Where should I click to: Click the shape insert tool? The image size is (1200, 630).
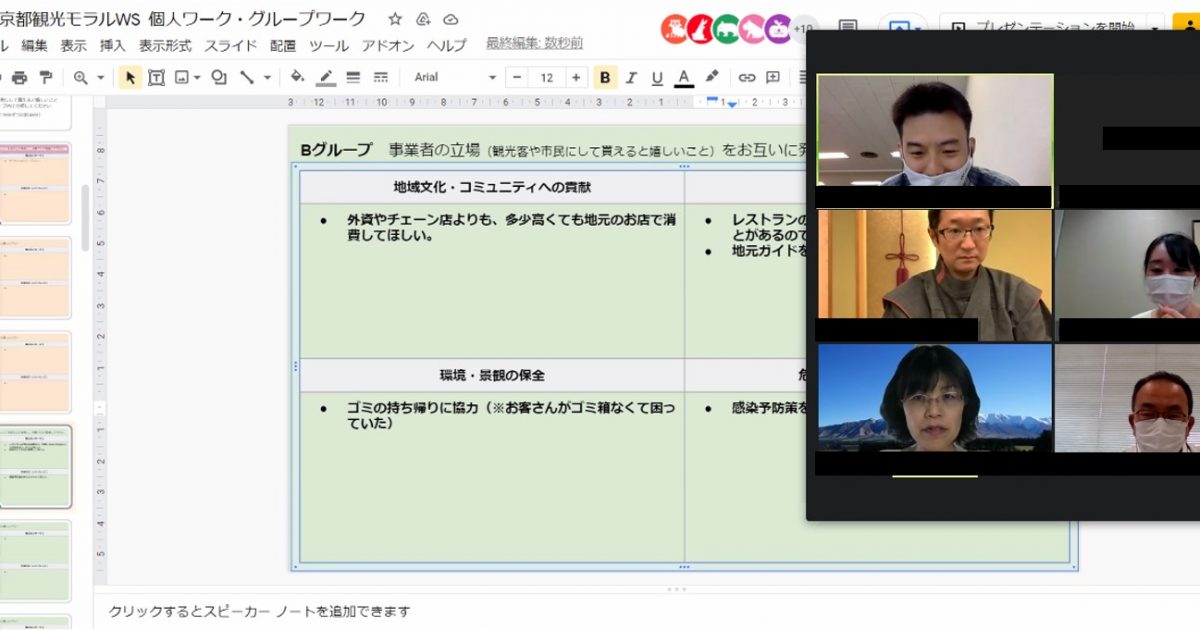(218, 77)
